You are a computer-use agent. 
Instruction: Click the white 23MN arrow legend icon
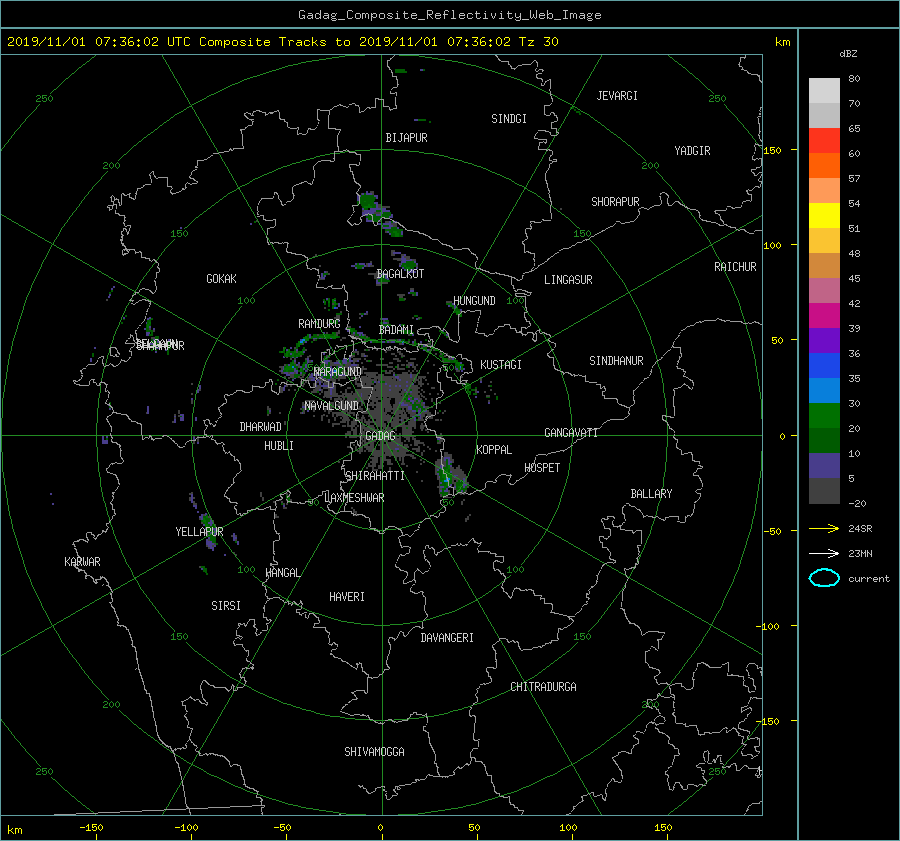tap(824, 553)
